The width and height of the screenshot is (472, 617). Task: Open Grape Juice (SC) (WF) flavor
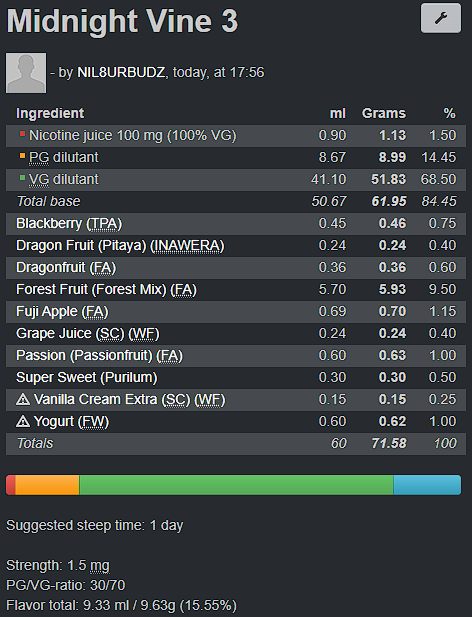[x=88, y=334]
